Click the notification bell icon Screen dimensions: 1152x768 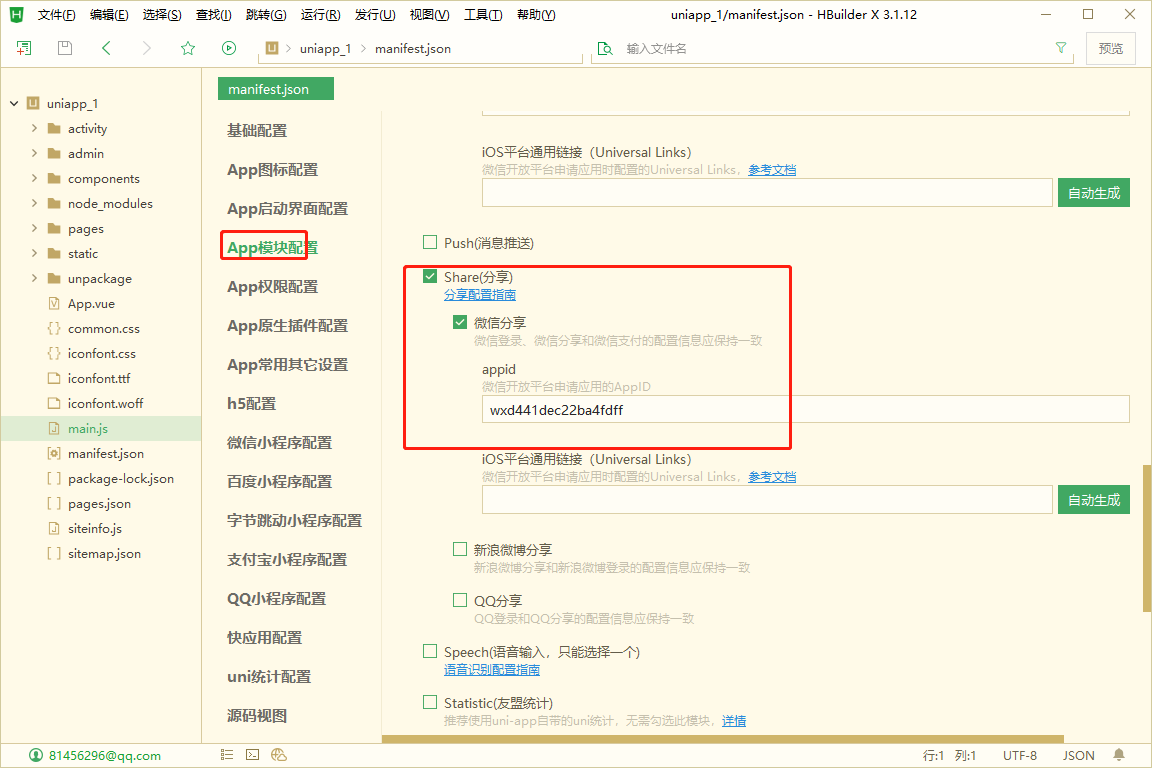1119,755
